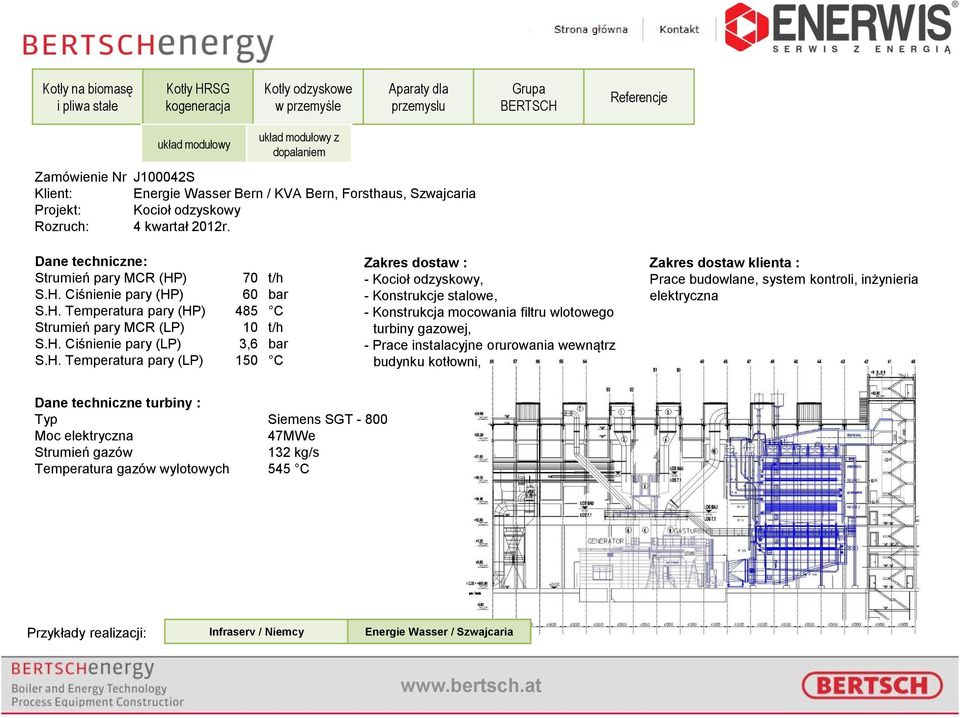Click the 4 kwartał 2012r. startup date
960x718 pixels.
pos(182,226)
